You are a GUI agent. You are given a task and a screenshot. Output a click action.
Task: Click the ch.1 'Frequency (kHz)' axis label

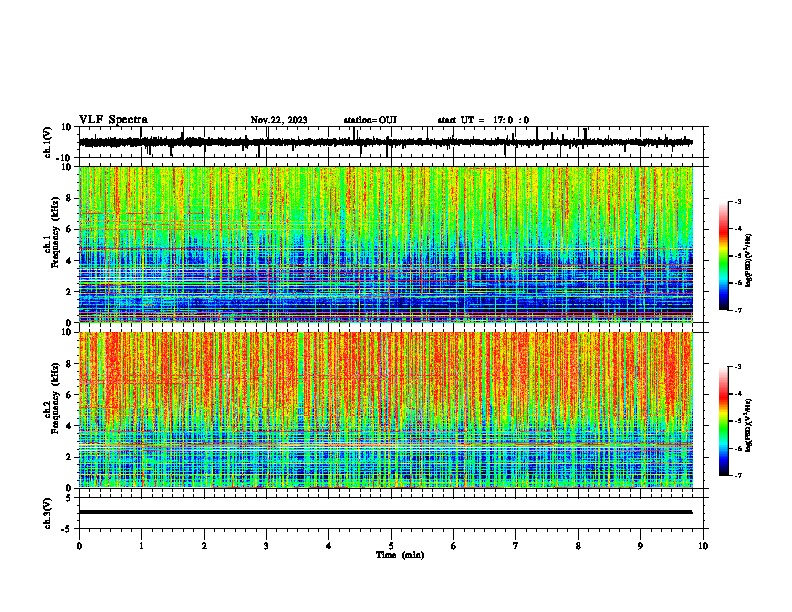(56, 232)
